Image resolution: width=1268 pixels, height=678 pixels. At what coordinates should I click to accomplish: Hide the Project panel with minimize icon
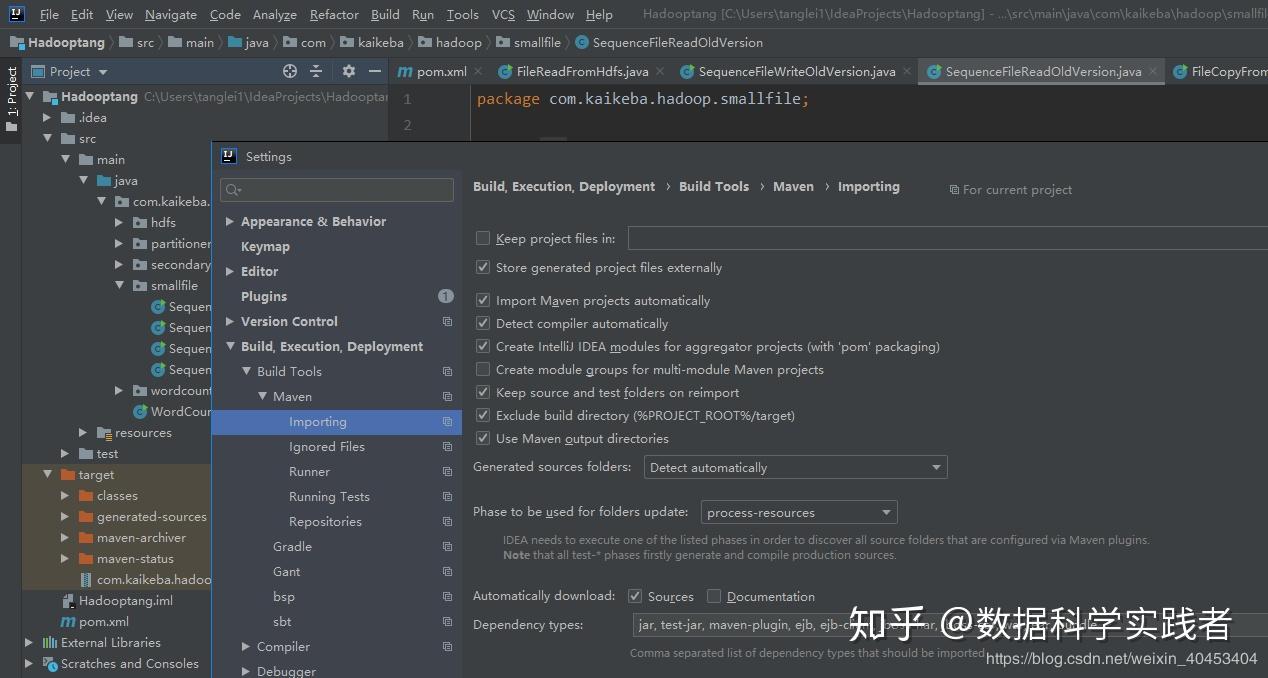tap(374, 71)
